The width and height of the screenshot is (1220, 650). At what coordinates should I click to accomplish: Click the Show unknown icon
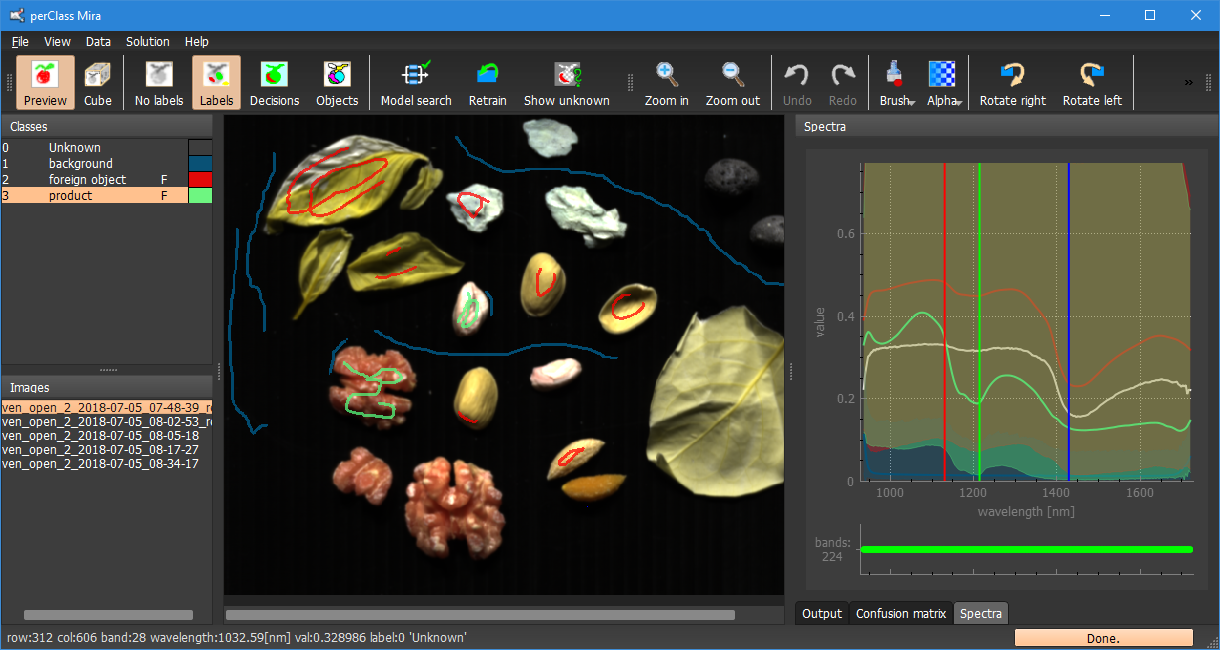pos(566,83)
